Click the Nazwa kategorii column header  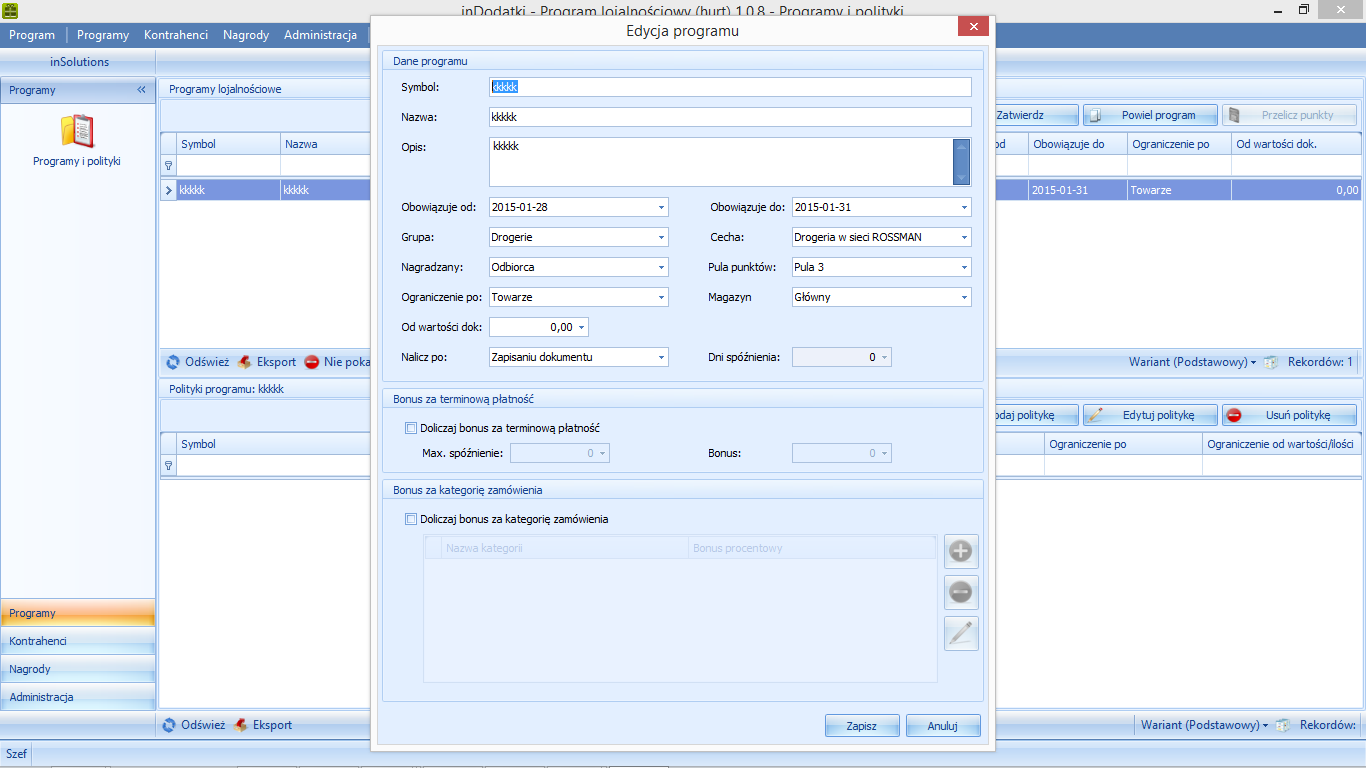(565, 548)
